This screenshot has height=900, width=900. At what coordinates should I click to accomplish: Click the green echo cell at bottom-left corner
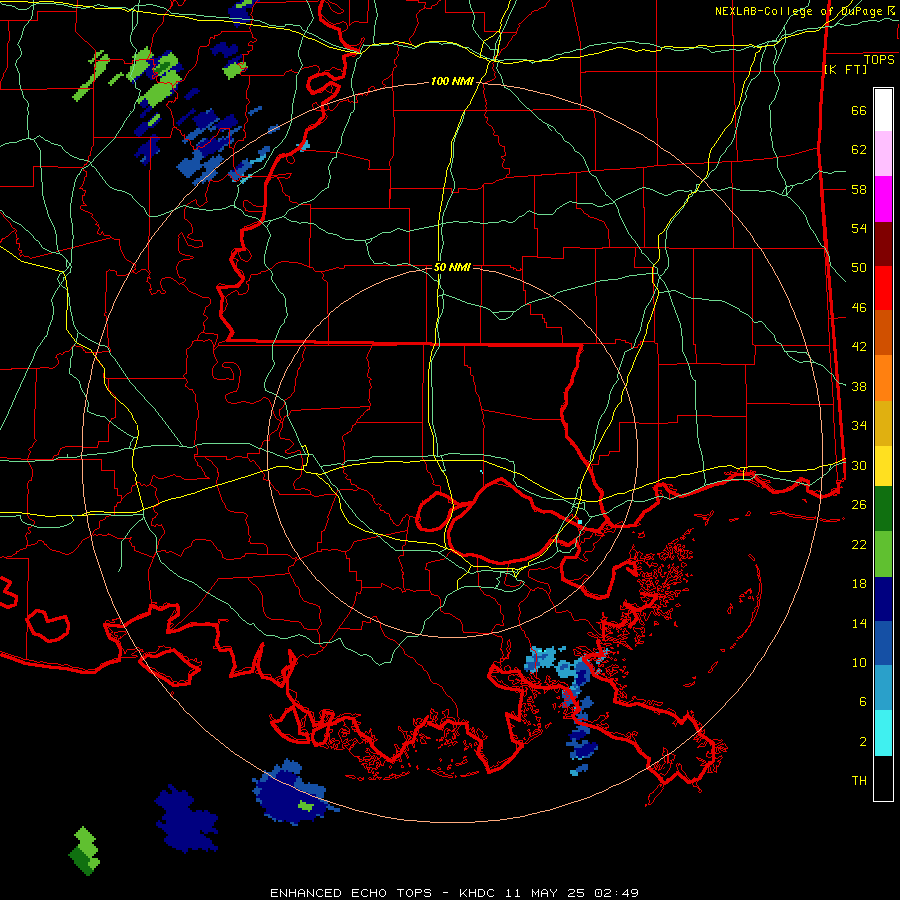click(84, 851)
